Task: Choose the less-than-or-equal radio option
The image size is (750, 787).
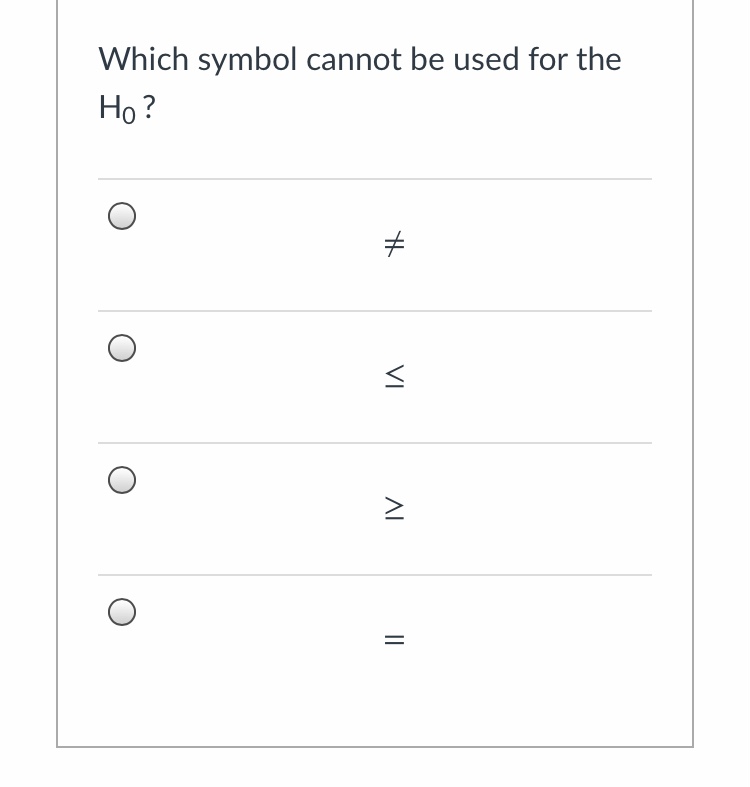Action: coord(122,349)
